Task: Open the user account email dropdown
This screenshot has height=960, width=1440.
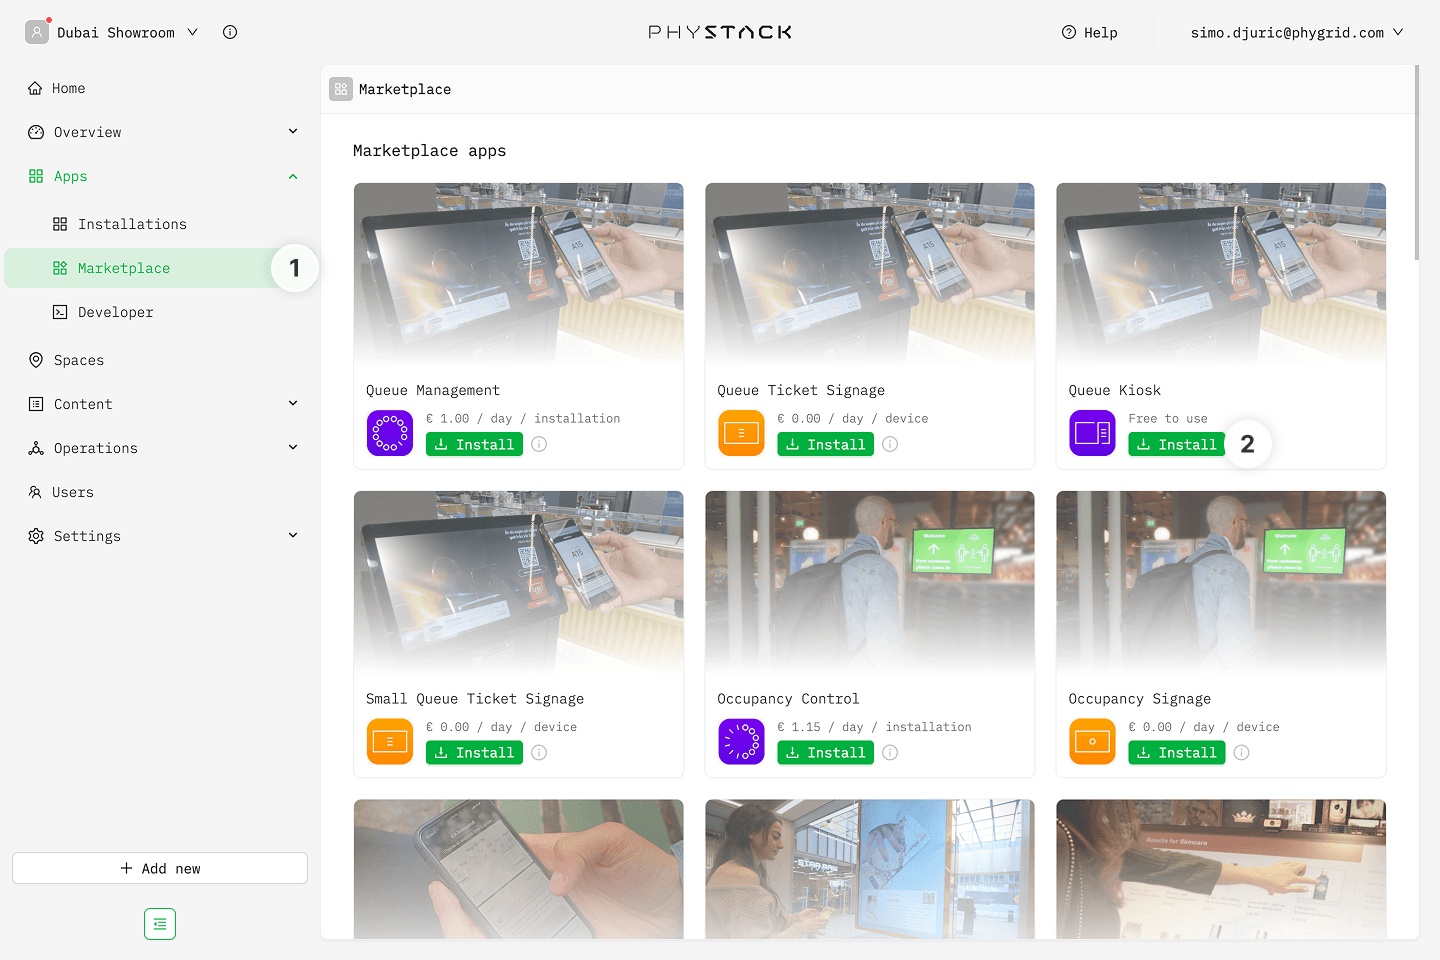Action: click(x=1296, y=32)
